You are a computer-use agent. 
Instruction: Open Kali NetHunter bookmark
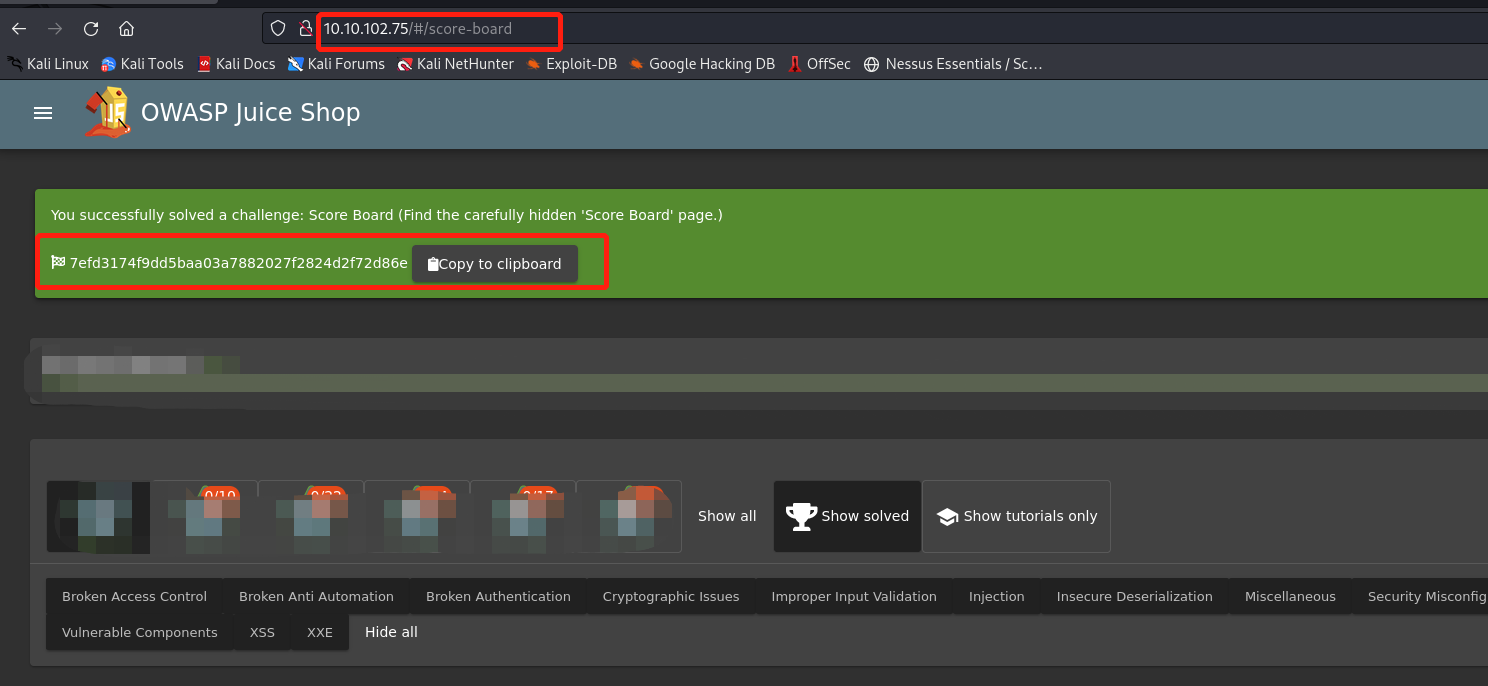tap(455, 64)
